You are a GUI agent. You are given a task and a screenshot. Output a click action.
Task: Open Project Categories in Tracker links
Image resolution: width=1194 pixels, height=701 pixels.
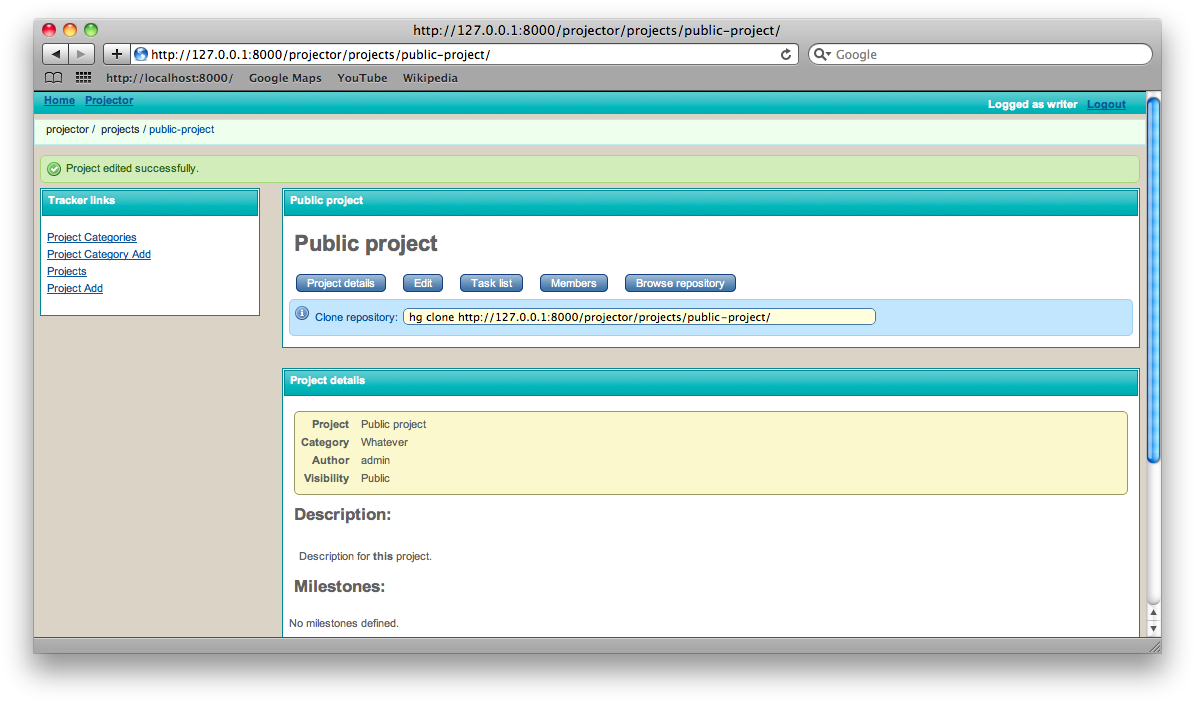click(91, 237)
